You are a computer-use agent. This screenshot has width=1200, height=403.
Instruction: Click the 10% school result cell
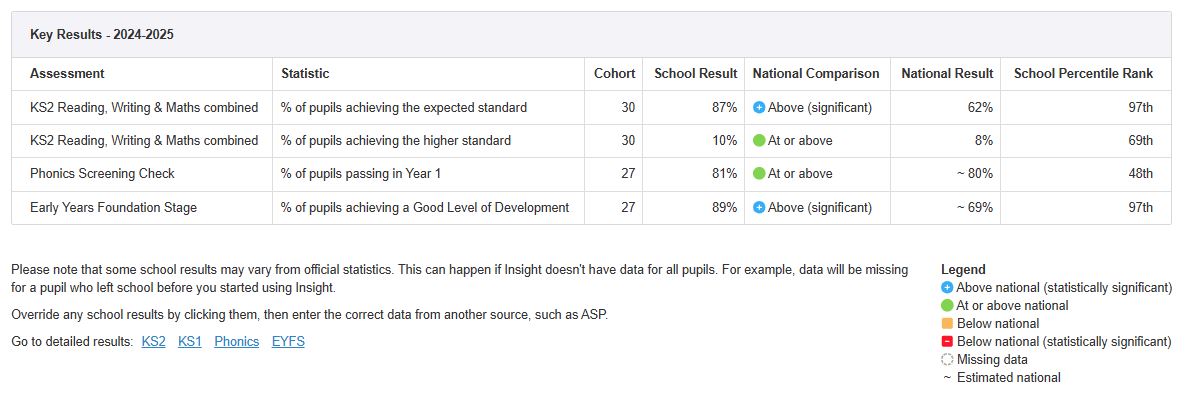click(724, 141)
